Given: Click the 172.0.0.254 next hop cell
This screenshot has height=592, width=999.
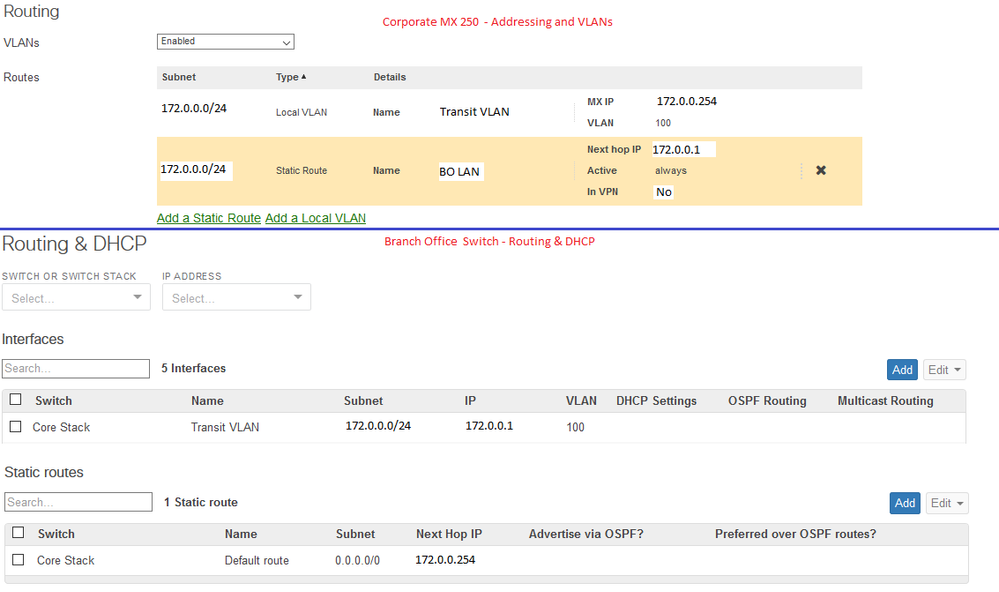Looking at the screenshot, I should pyautogui.click(x=445, y=560).
